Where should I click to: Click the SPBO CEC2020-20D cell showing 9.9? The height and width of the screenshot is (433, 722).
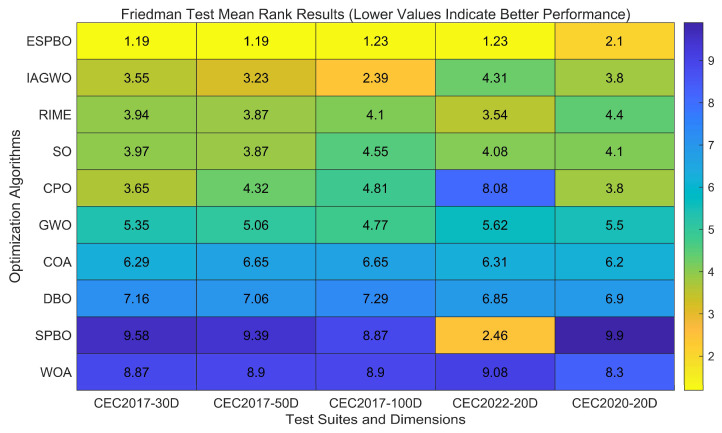(x=614, y=335)
